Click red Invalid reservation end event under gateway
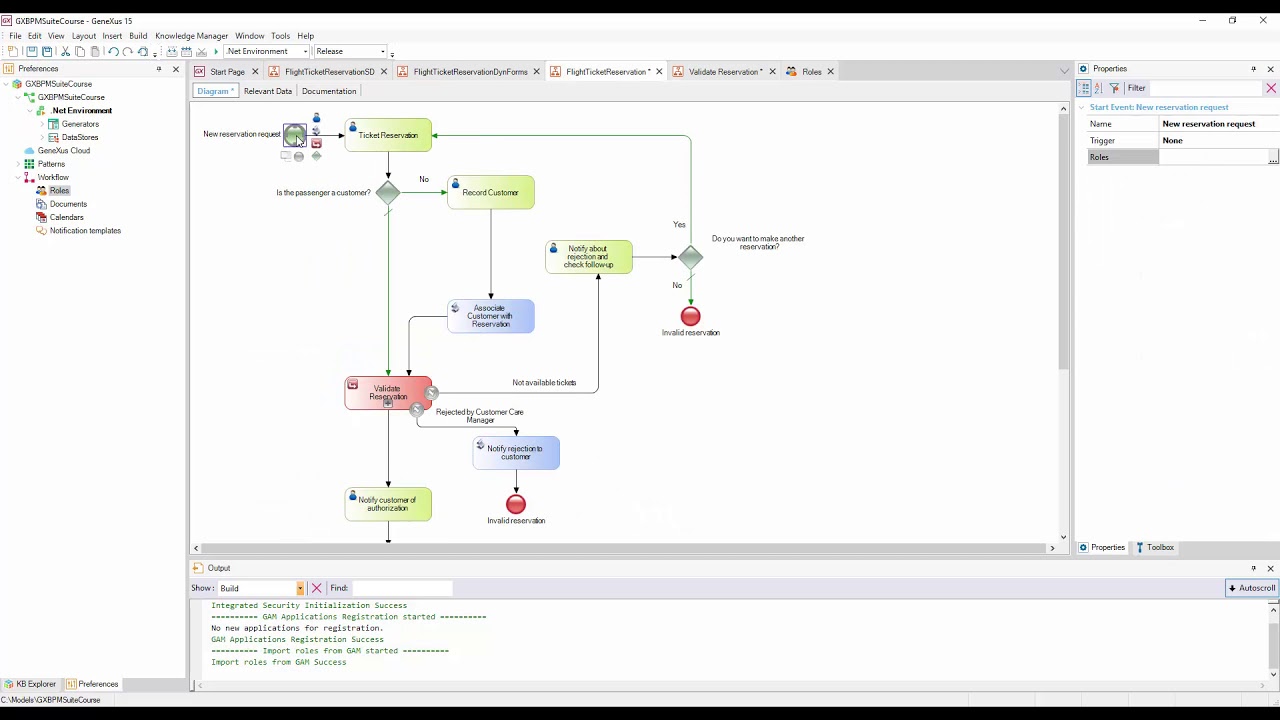This screenshot has width=1280, height=720. click(691, 317)
